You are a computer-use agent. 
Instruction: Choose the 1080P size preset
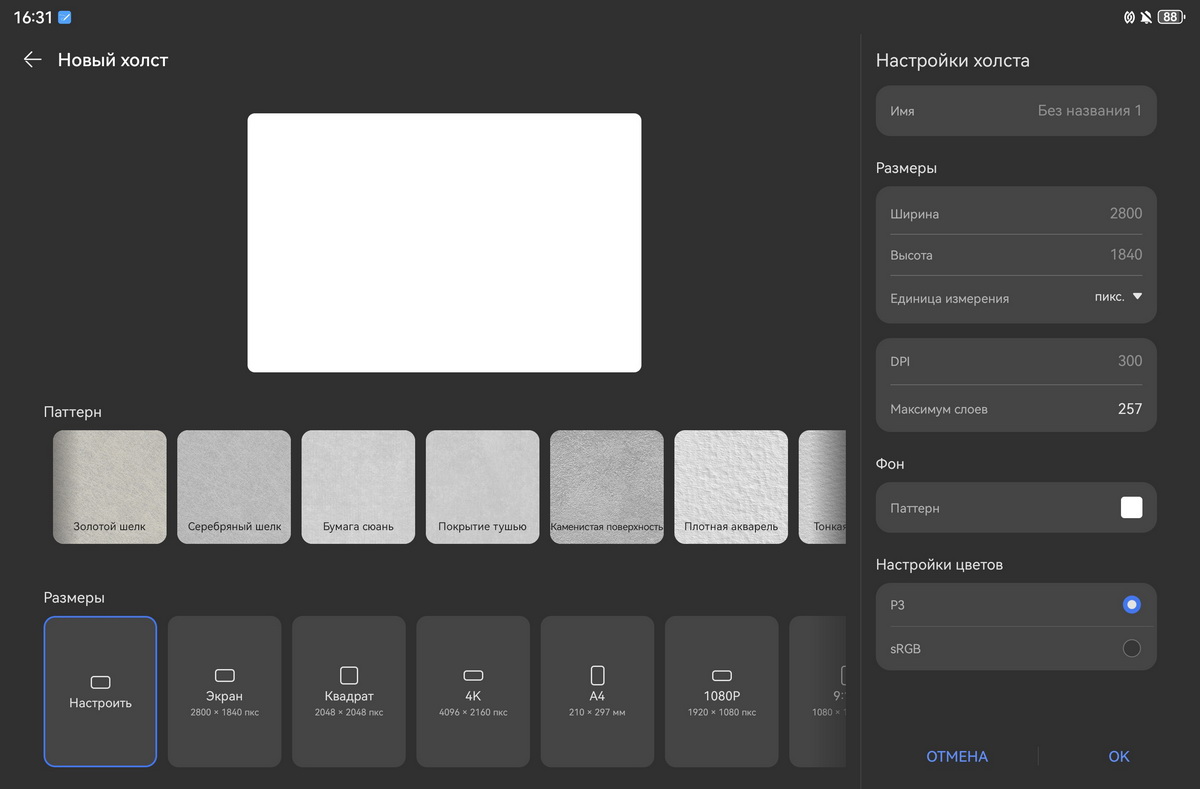click(x=721, y=691)
